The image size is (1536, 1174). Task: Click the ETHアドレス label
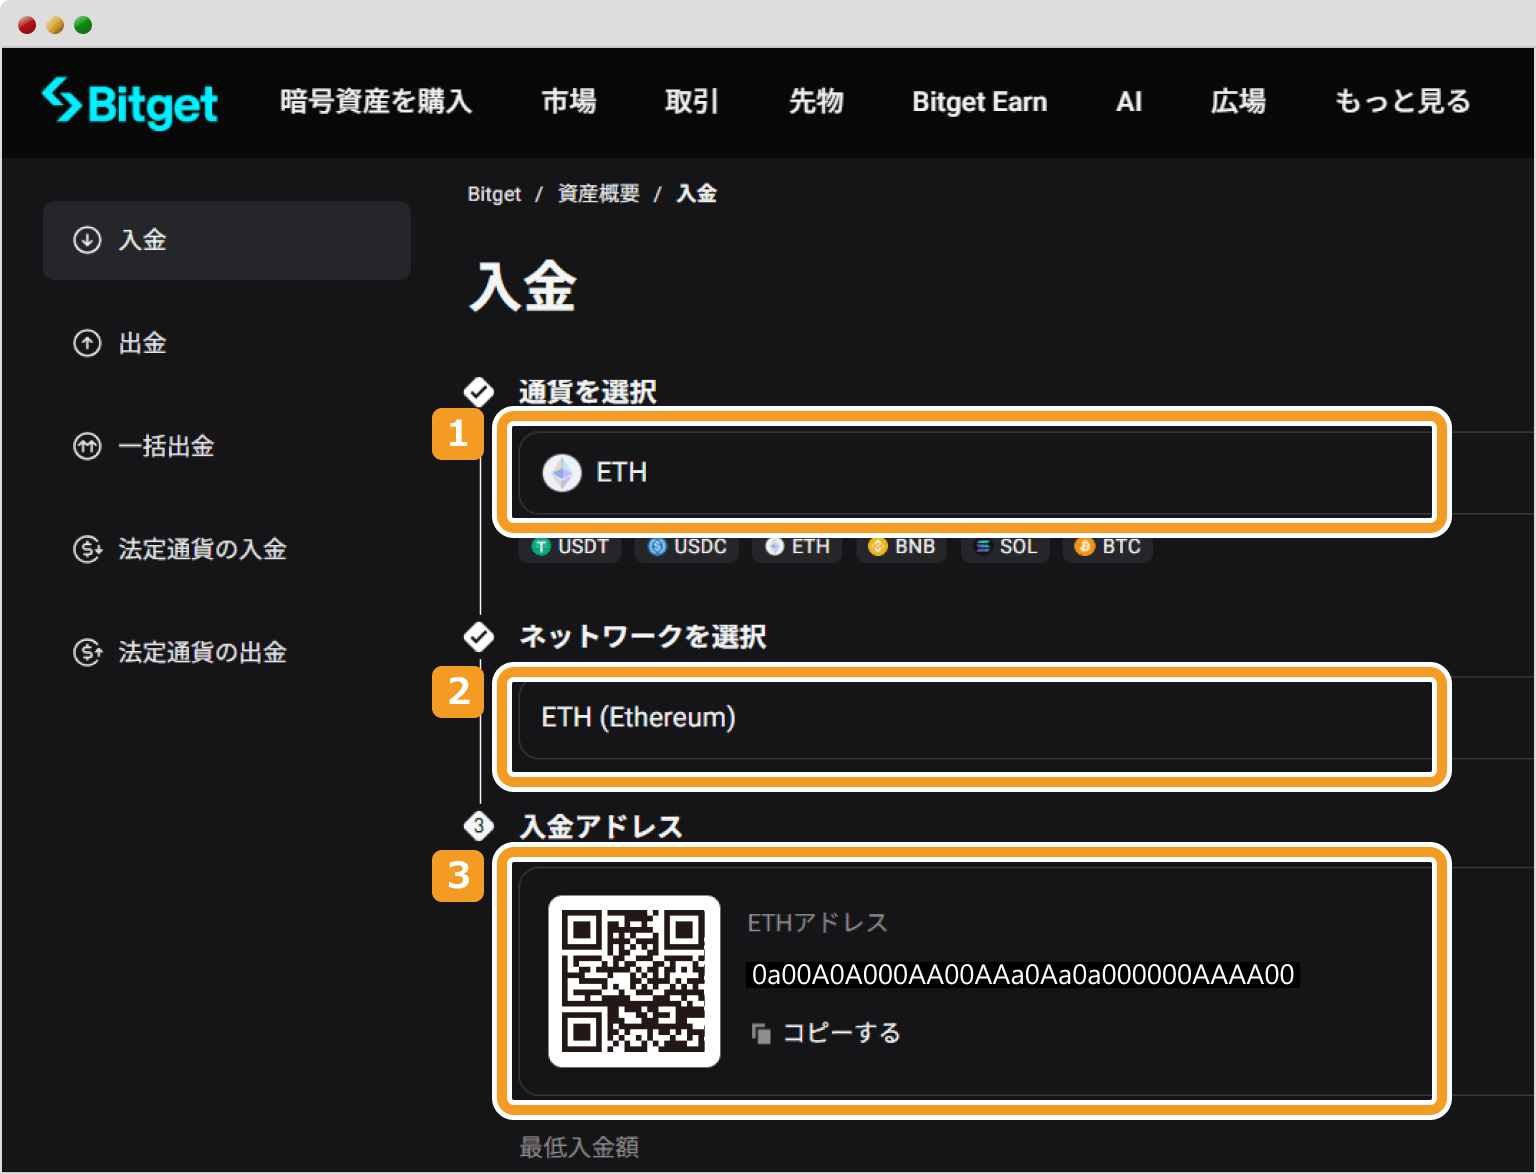click(818, 923)
